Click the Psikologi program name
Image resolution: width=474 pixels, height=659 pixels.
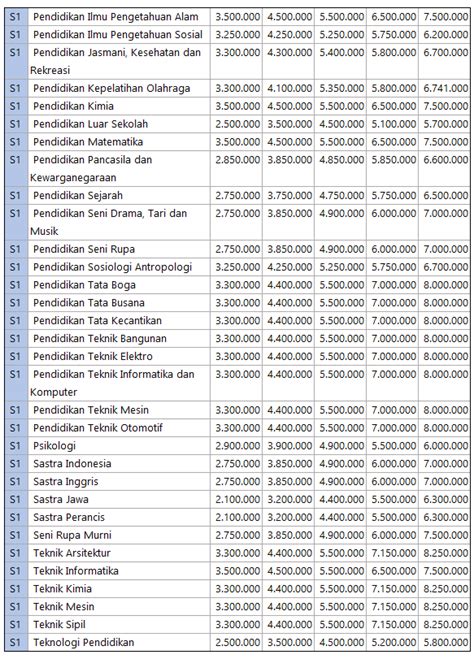coord(54,446)
